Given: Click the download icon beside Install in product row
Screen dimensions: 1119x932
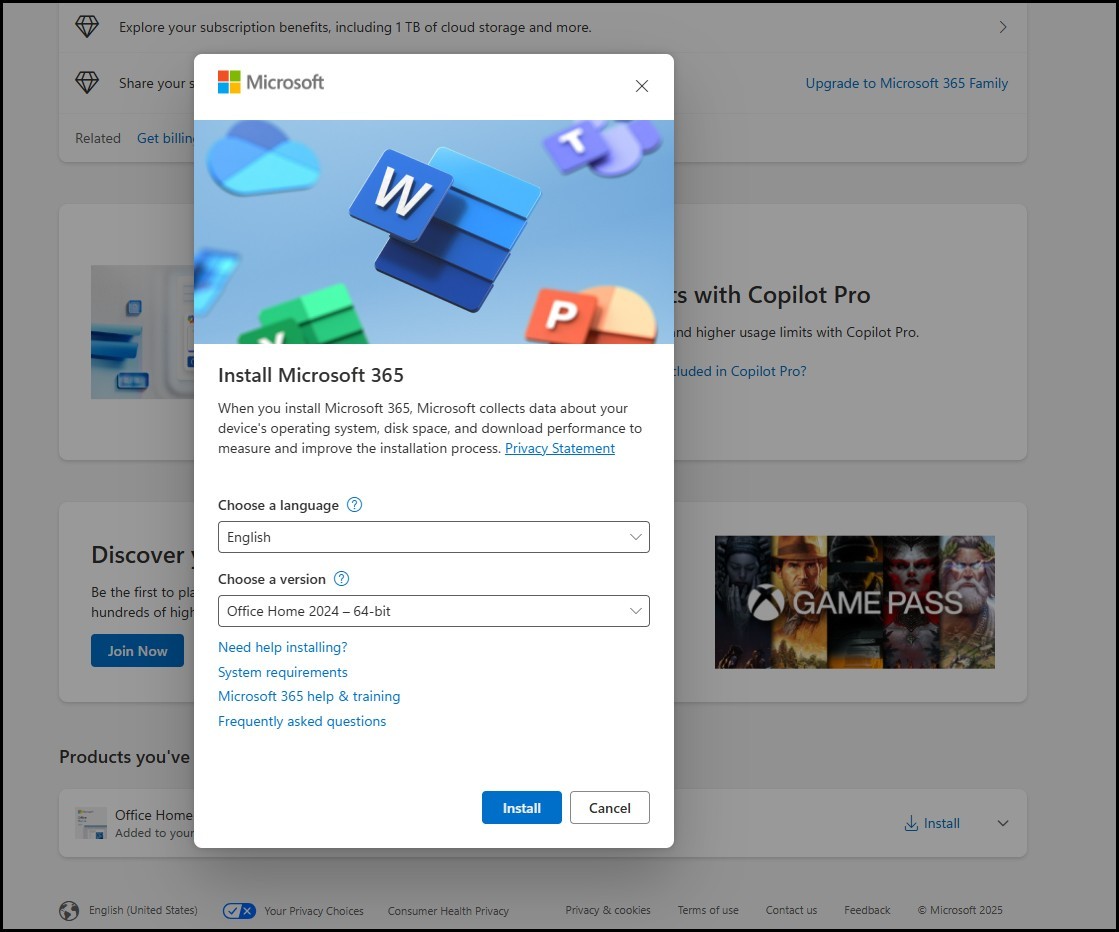Looking at the screenshot, I should click(909, 823).
